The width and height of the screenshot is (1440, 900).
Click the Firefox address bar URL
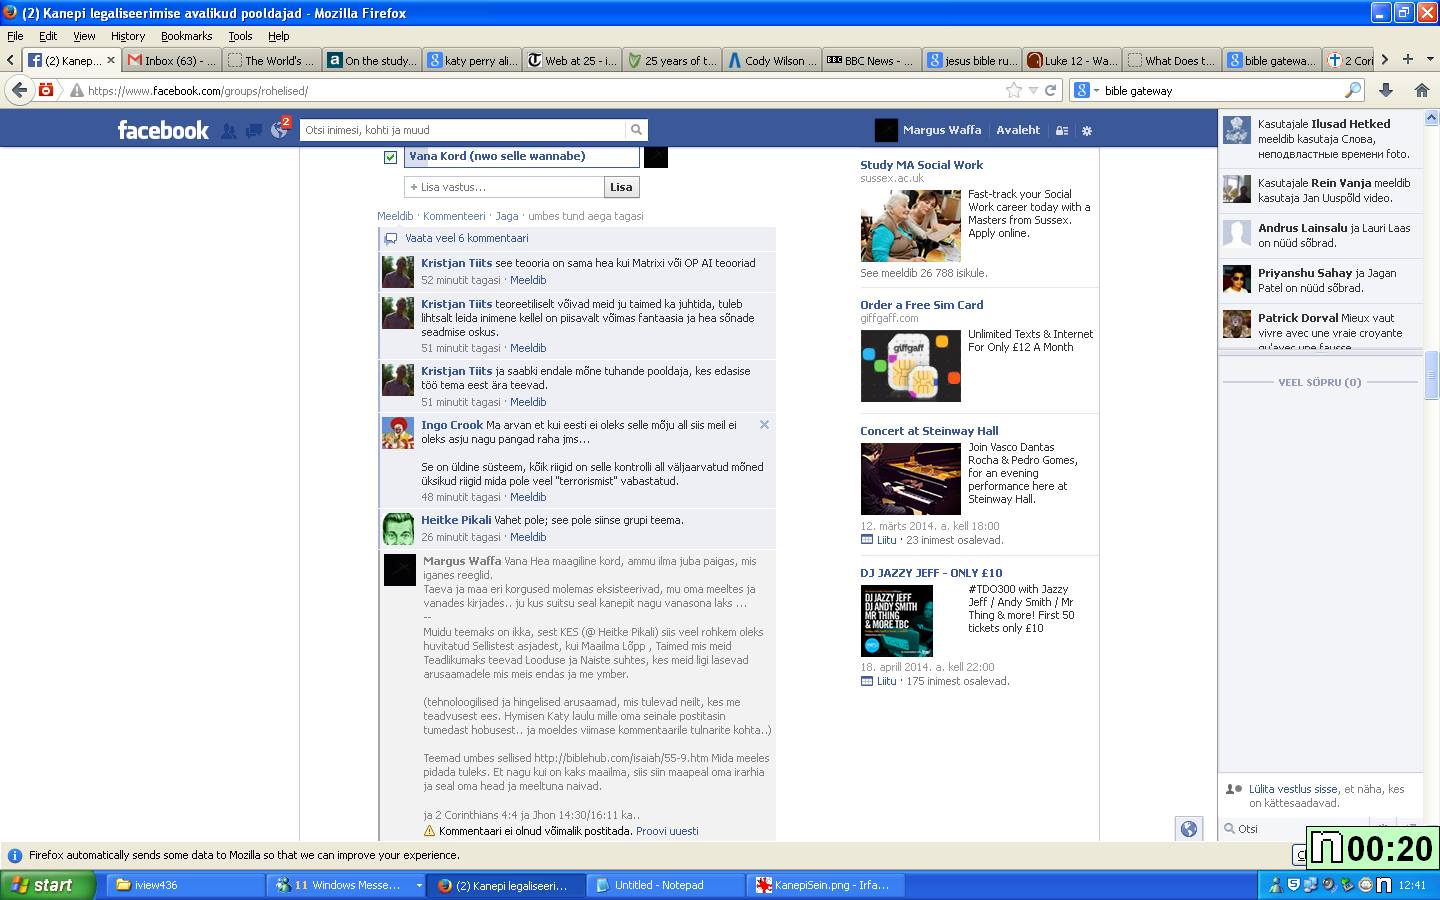(x=198, y=91)
